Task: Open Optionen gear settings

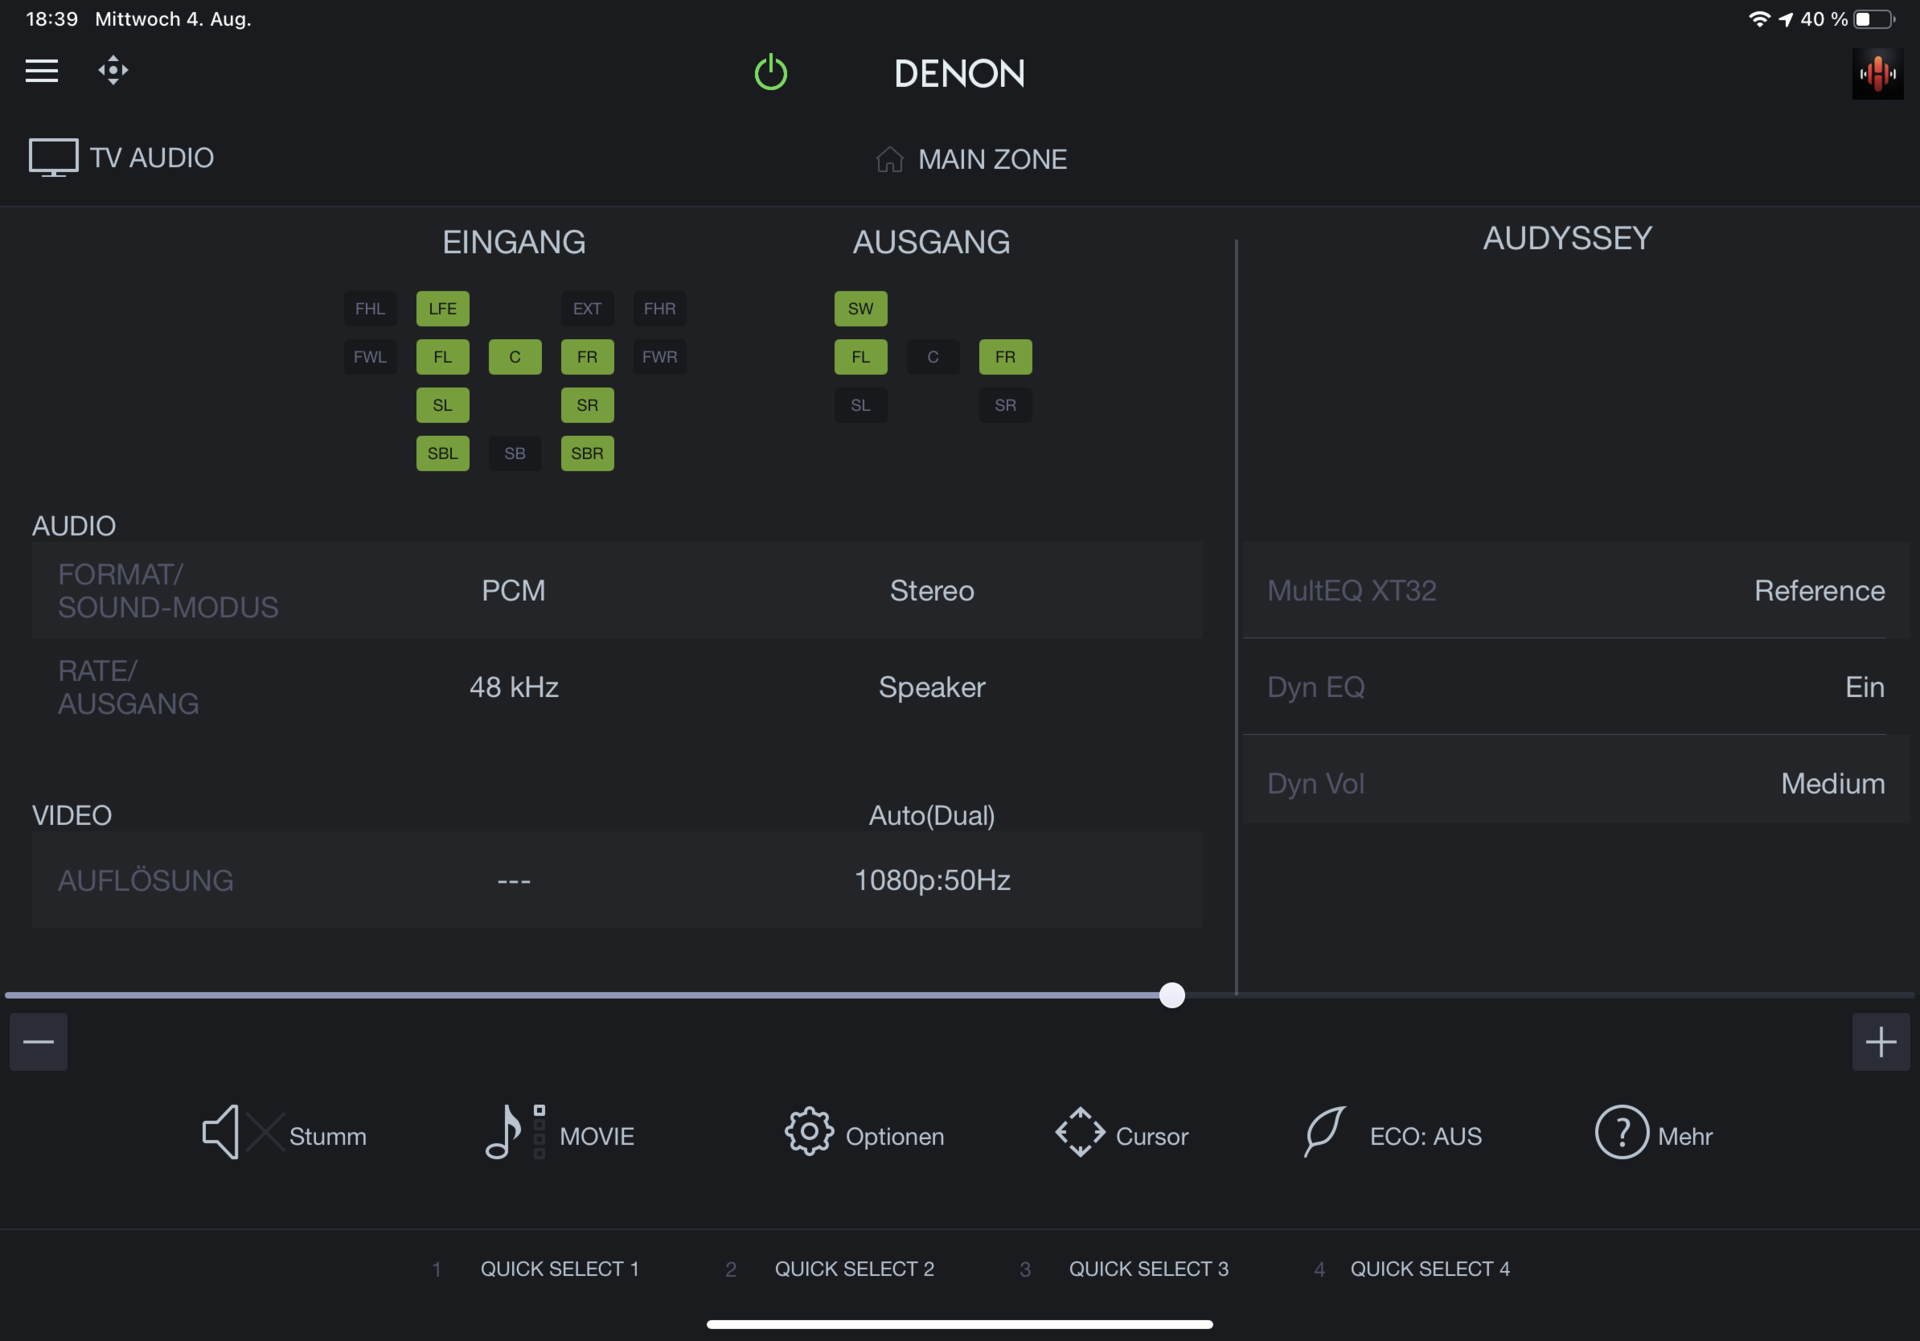Action: pyautogui.click(x=864, y=1134)
